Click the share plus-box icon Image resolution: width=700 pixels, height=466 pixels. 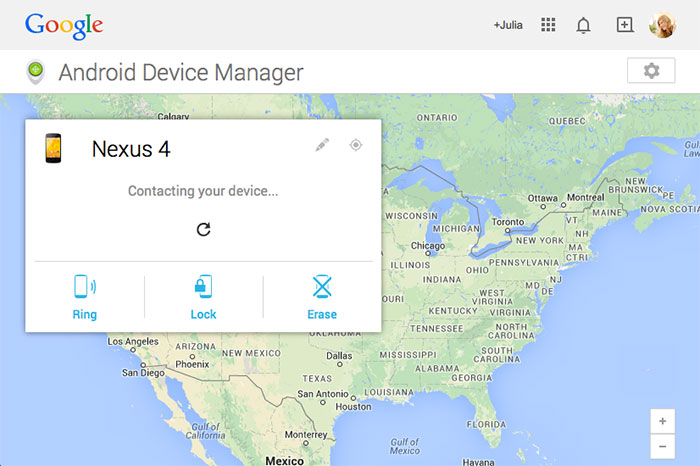point(625,25)
